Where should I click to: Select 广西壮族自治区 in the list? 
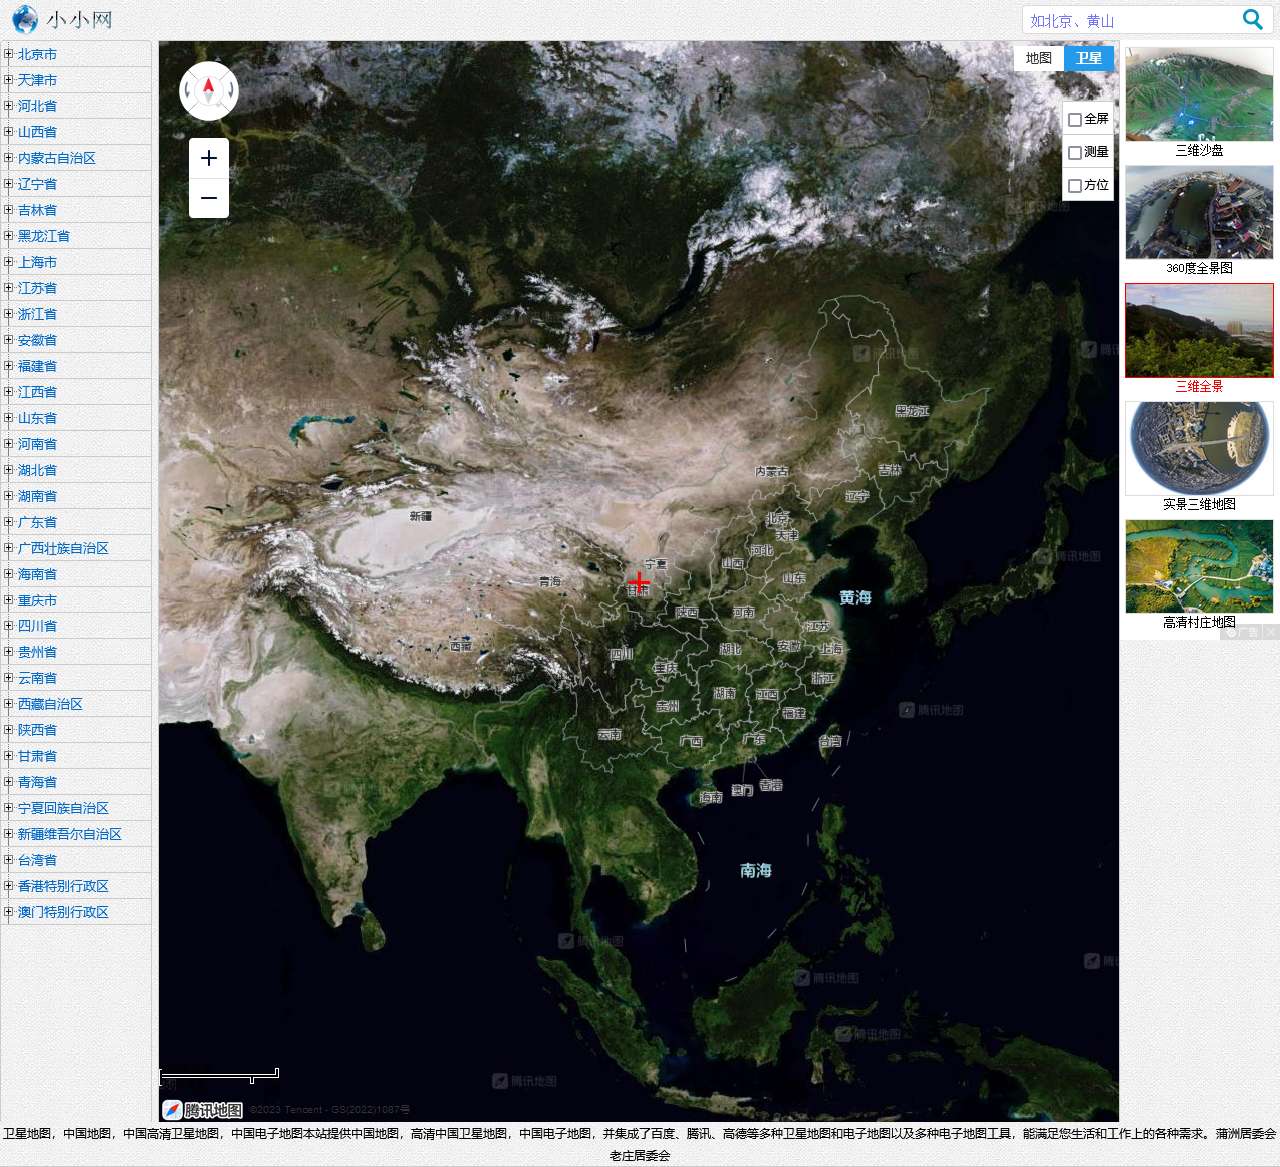click(x=63, y=548)
